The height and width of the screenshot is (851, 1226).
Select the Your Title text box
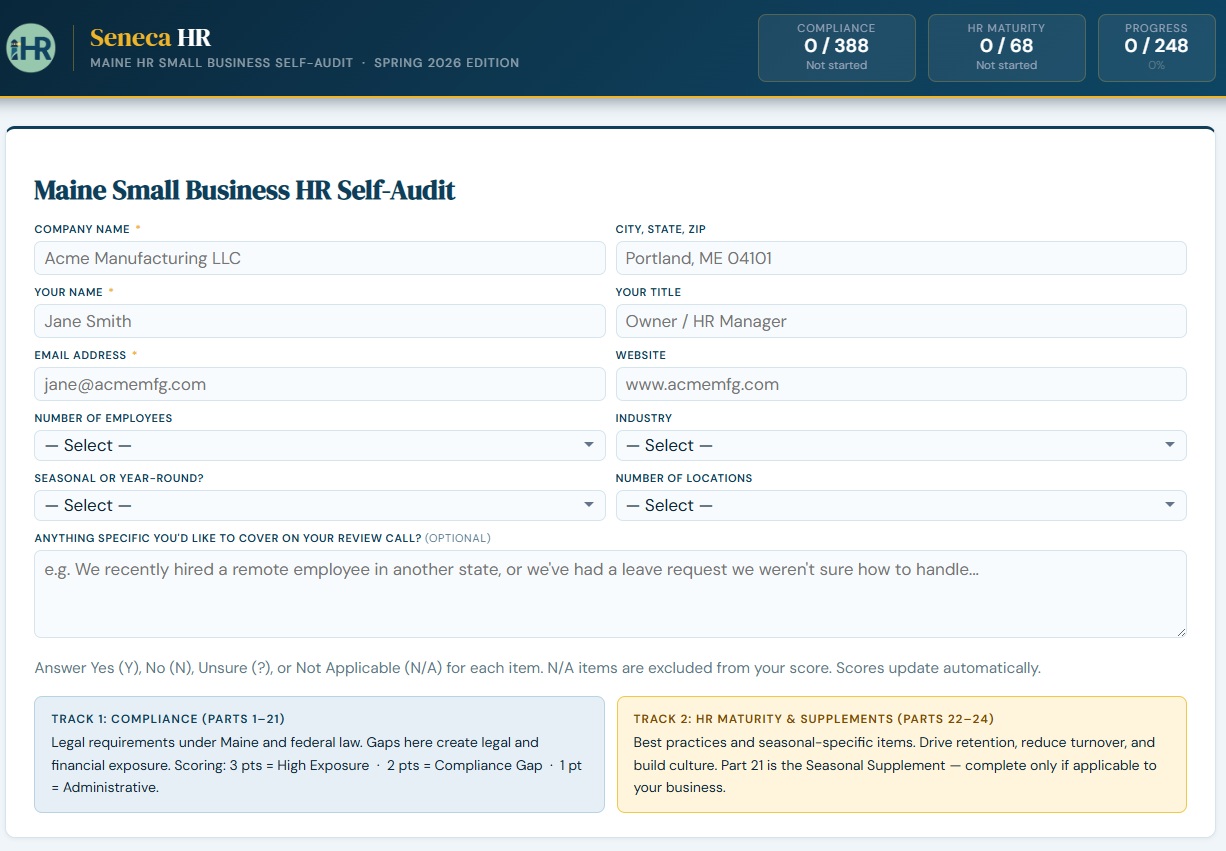point(900,321)
